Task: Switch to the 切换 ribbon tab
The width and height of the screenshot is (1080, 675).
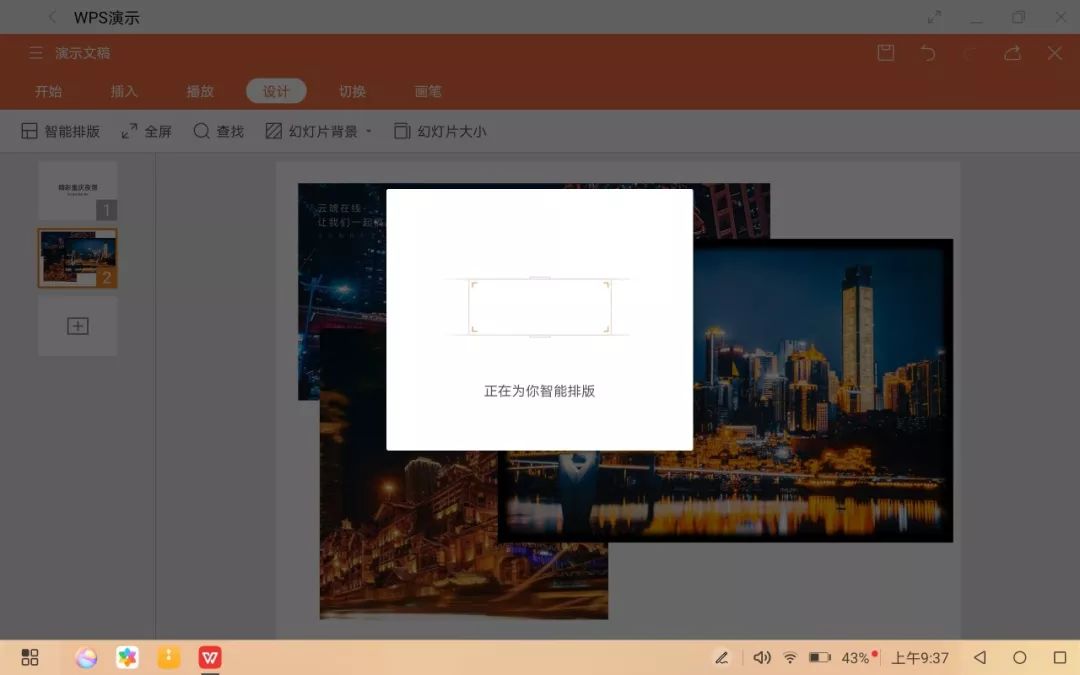Action: (x=351, y=90)
